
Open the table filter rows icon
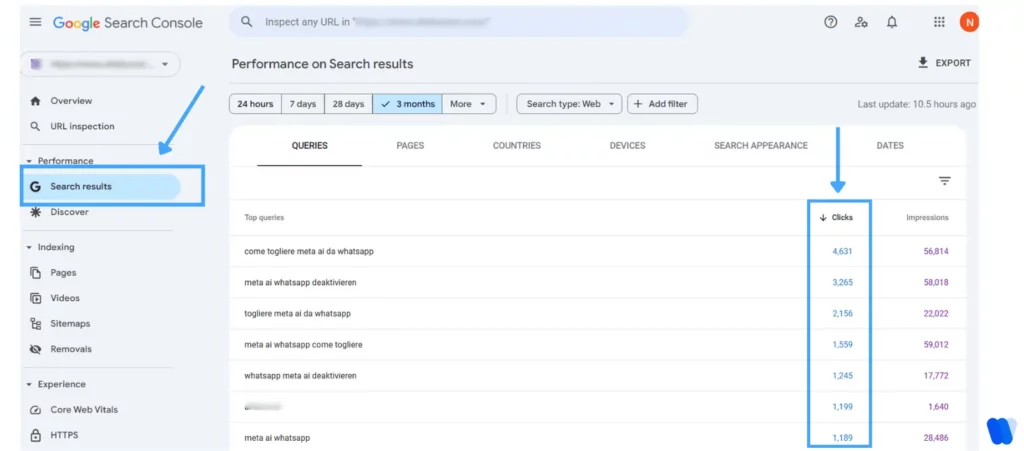point(944,181)
